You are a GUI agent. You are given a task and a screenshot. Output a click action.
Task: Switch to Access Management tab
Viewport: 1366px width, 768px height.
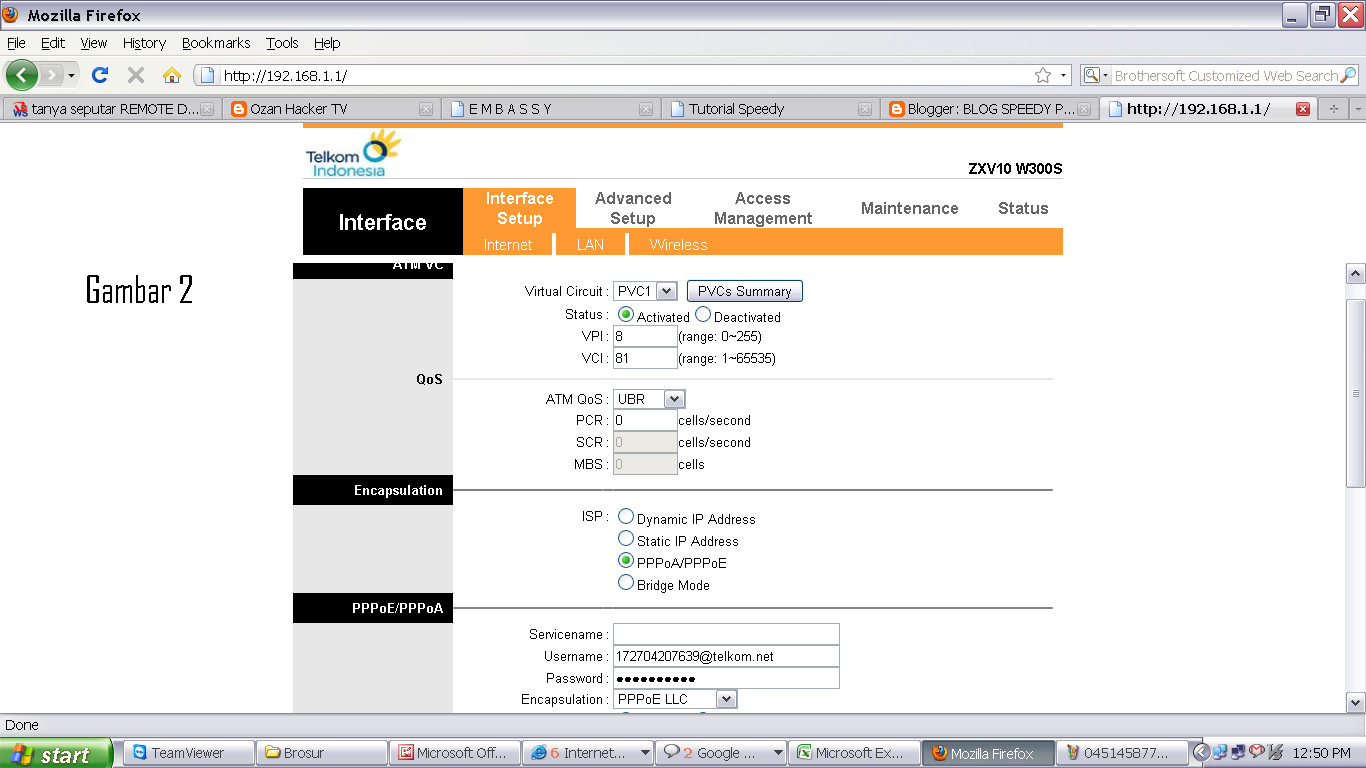point(763,208)
